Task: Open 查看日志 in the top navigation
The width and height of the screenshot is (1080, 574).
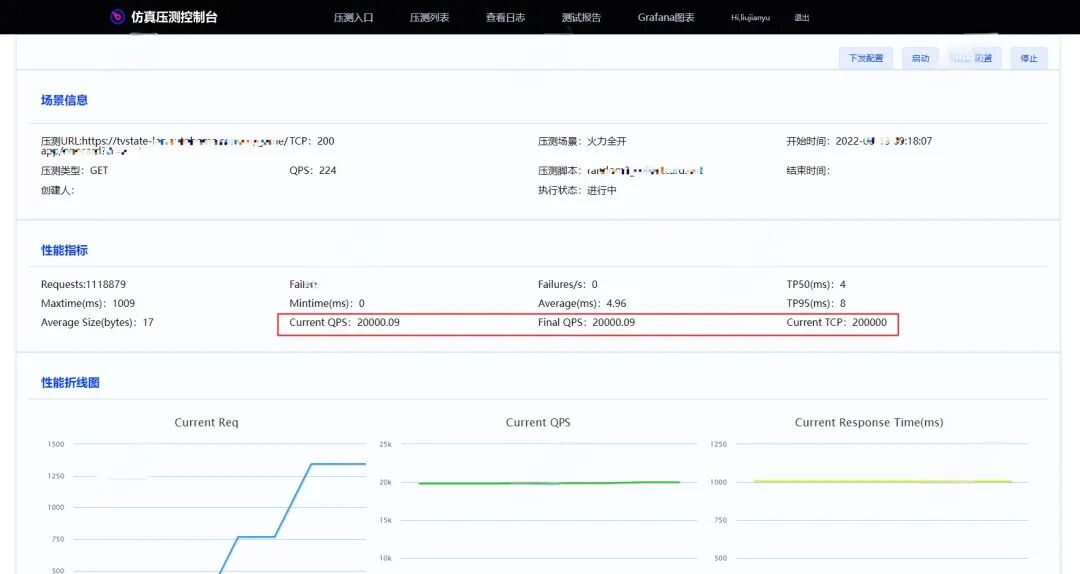Action: [505, 17]
